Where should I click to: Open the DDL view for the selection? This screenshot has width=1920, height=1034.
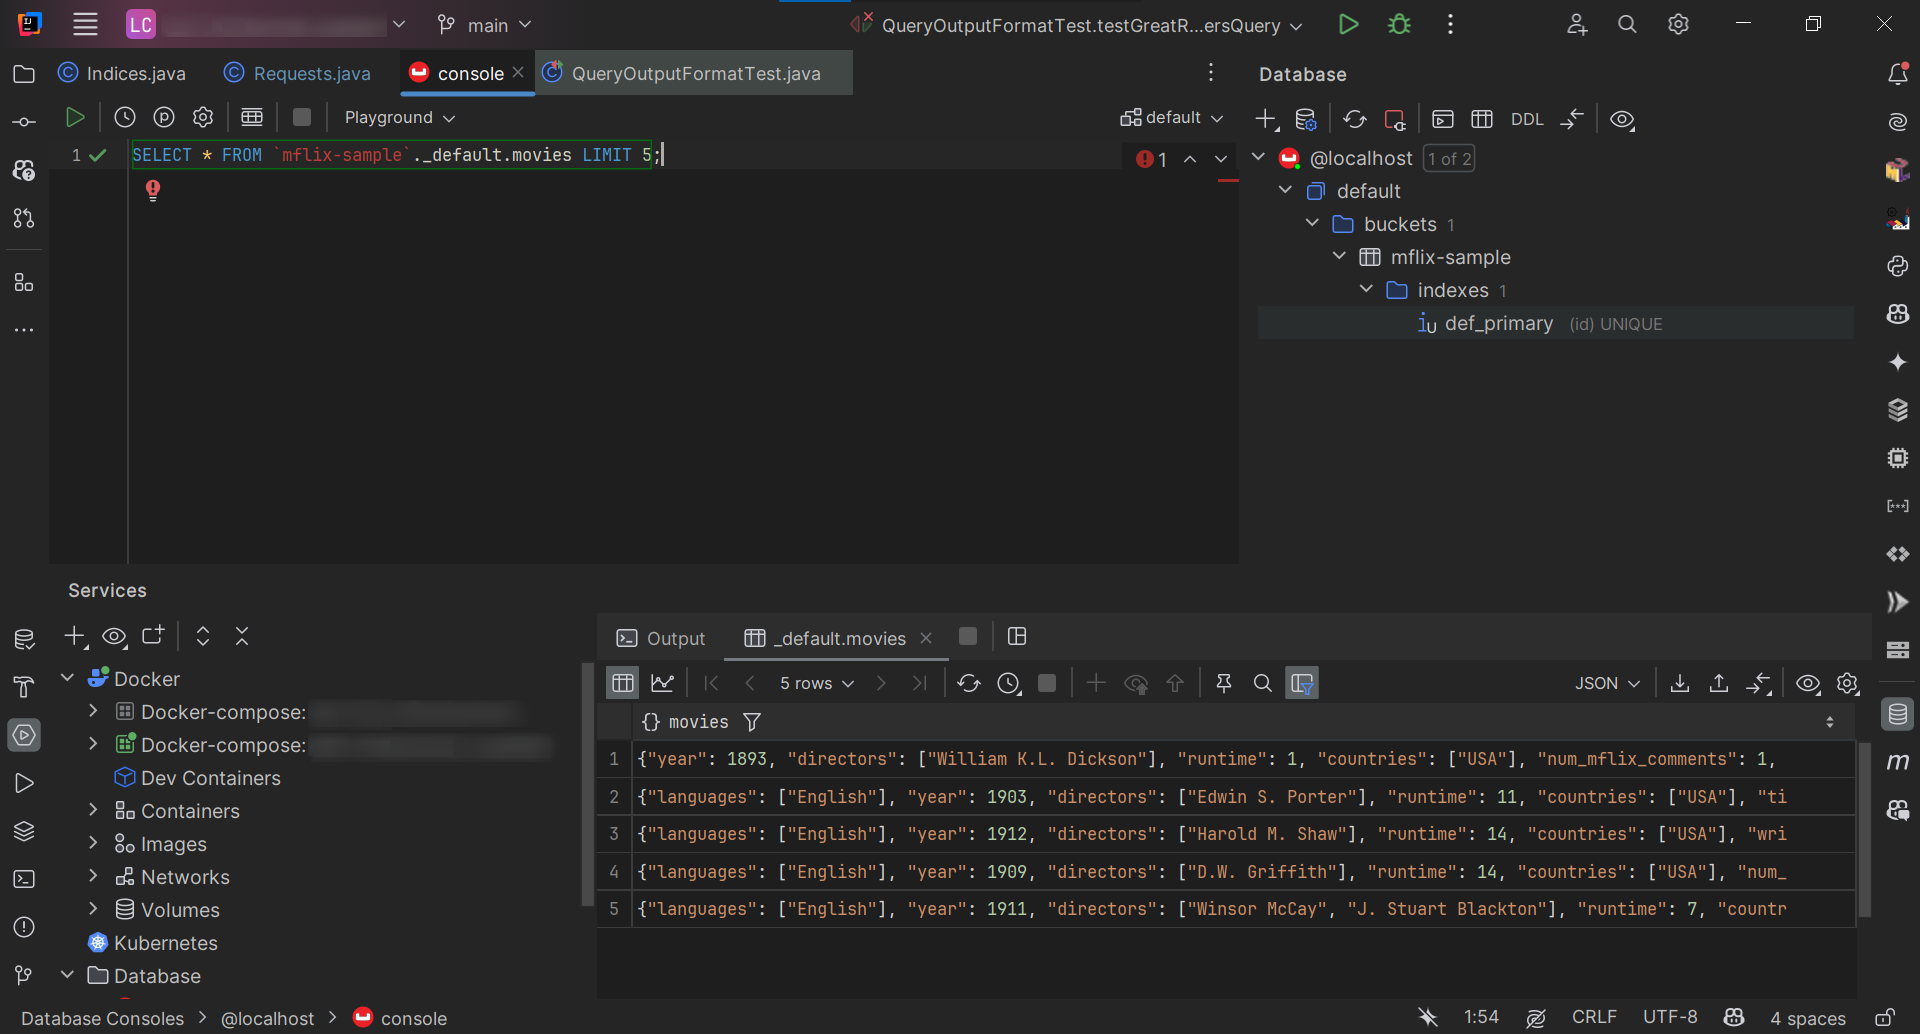1528,119
